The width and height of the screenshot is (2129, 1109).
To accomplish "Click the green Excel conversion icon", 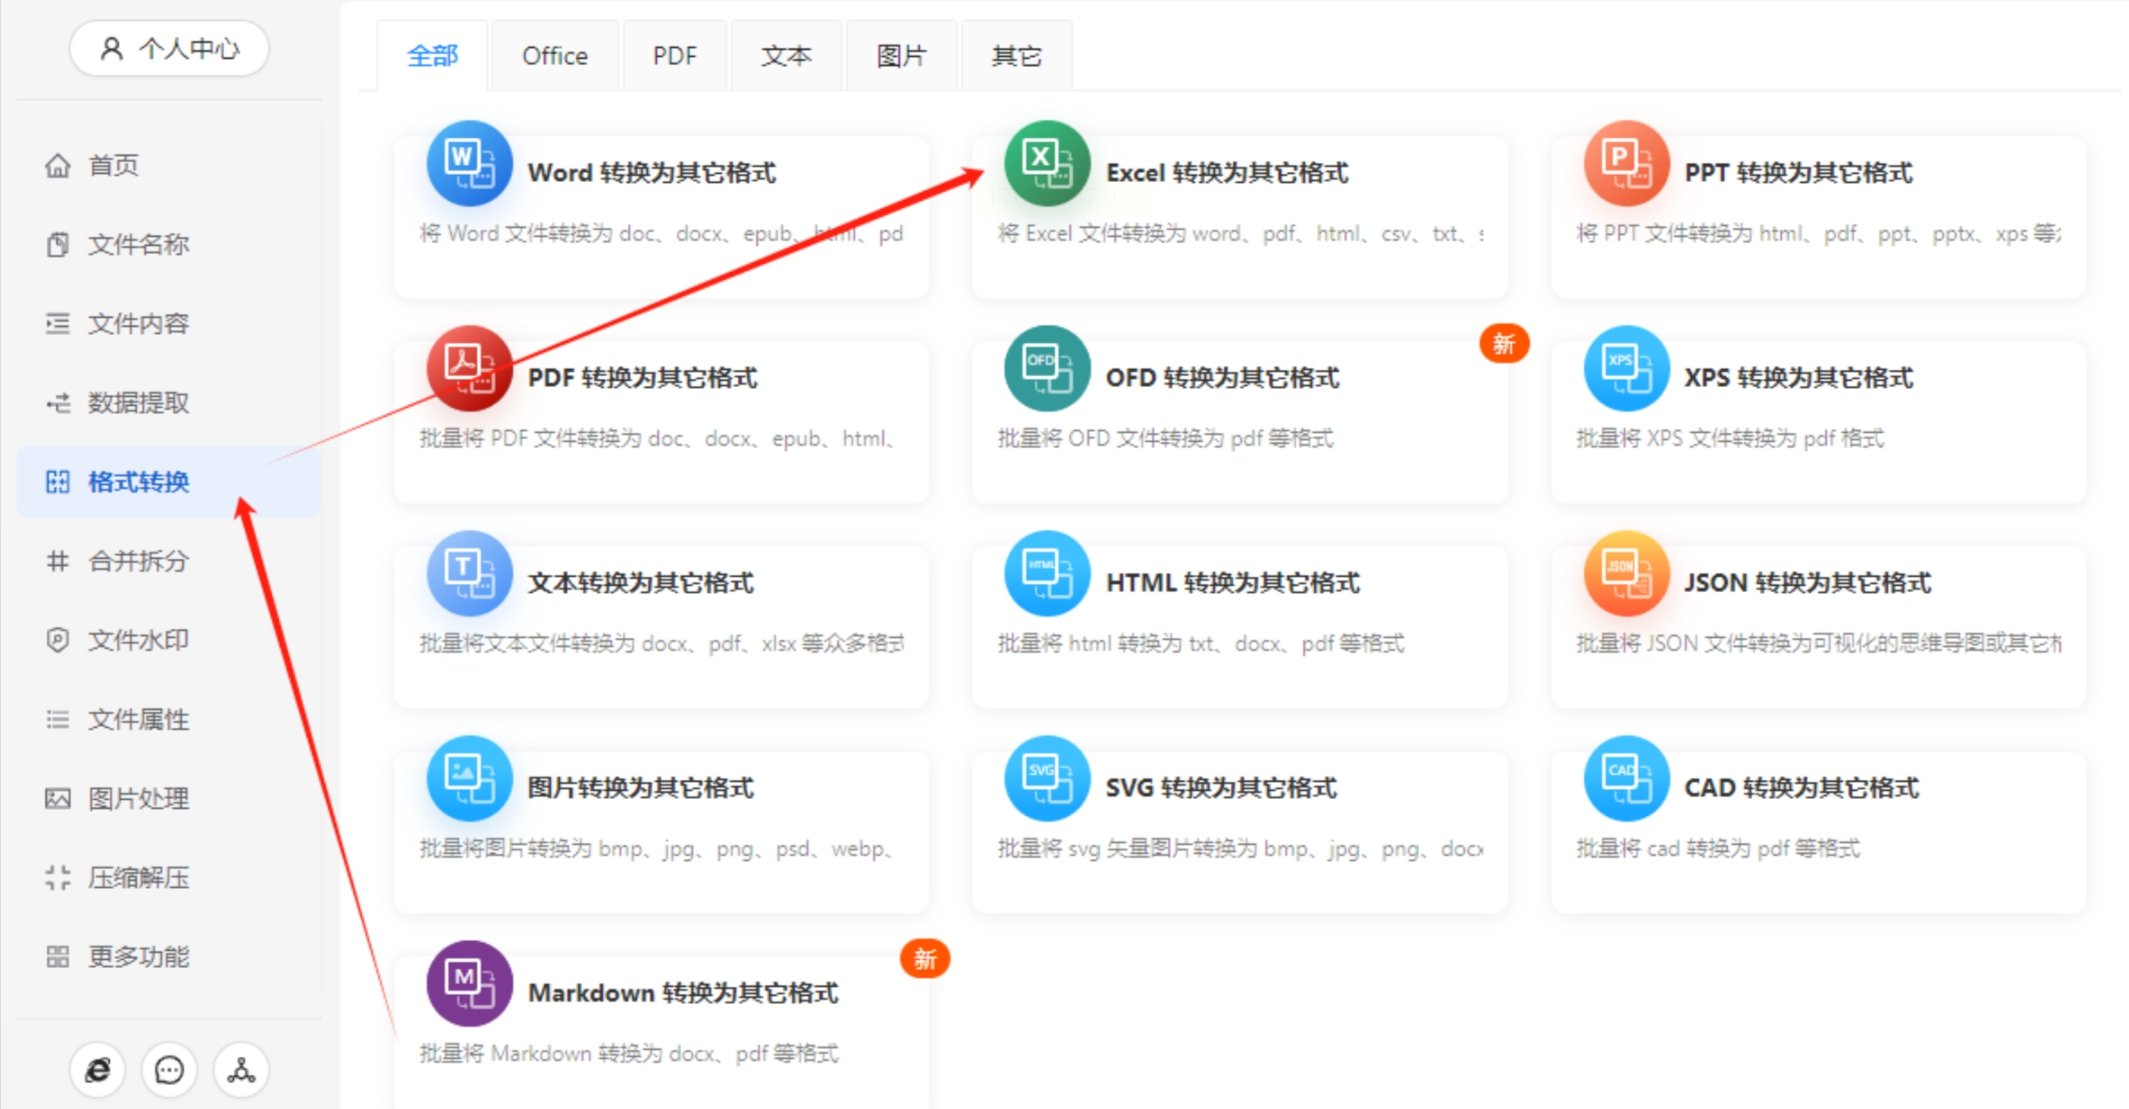I will (x=1047, y=164).
